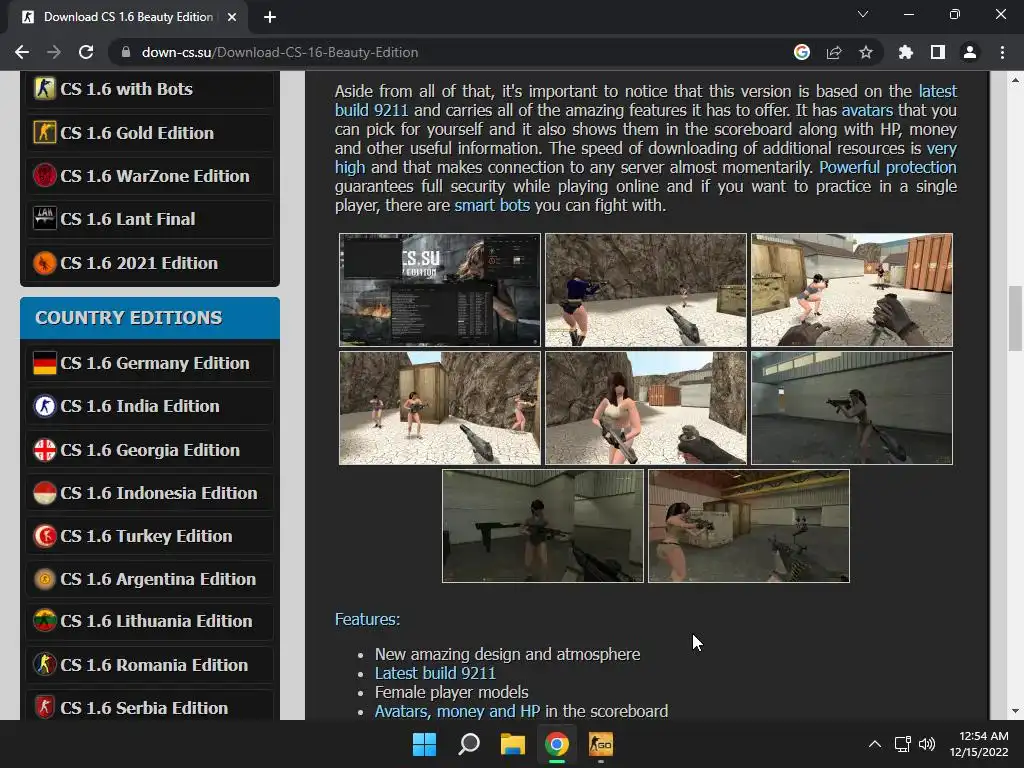Viewport: 1024px width, 768px height.
Task: Close the Beauty Edition browser tab
Action: [x=232, y=17]
